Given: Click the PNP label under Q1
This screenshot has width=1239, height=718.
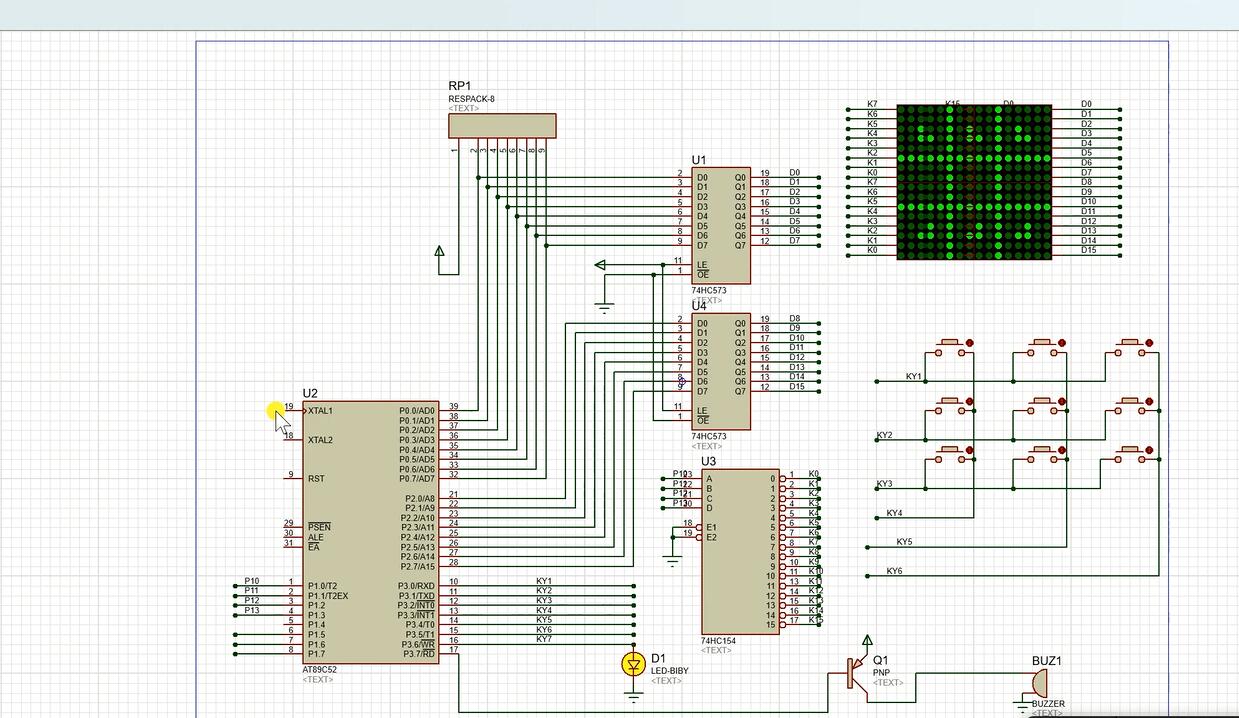Looking at the screenshot, I should [x=881, y=673].
